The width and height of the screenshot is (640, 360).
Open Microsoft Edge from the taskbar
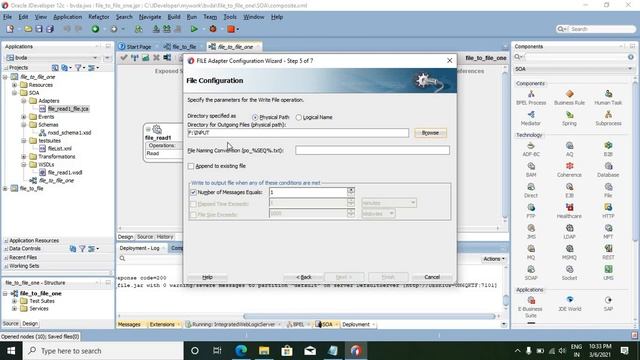click(241, 351)
